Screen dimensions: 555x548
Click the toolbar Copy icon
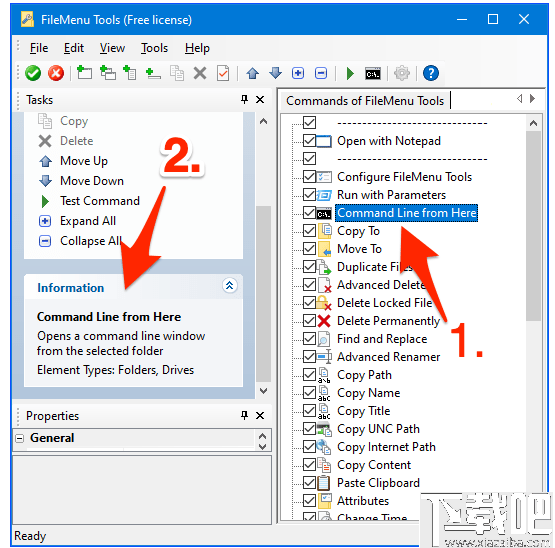(x=177, y=73)
